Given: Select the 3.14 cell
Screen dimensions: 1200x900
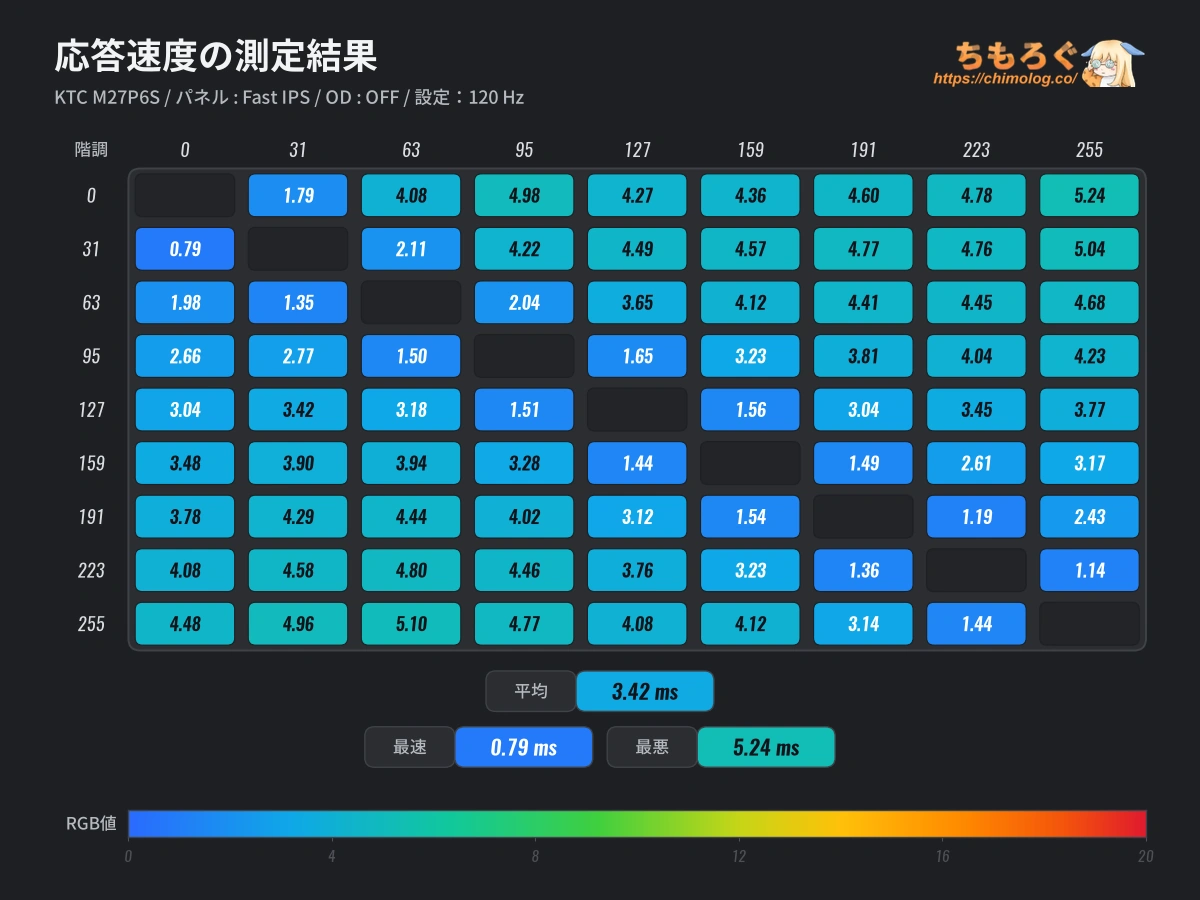Looking at the screenshot, I should coord(863,624).
